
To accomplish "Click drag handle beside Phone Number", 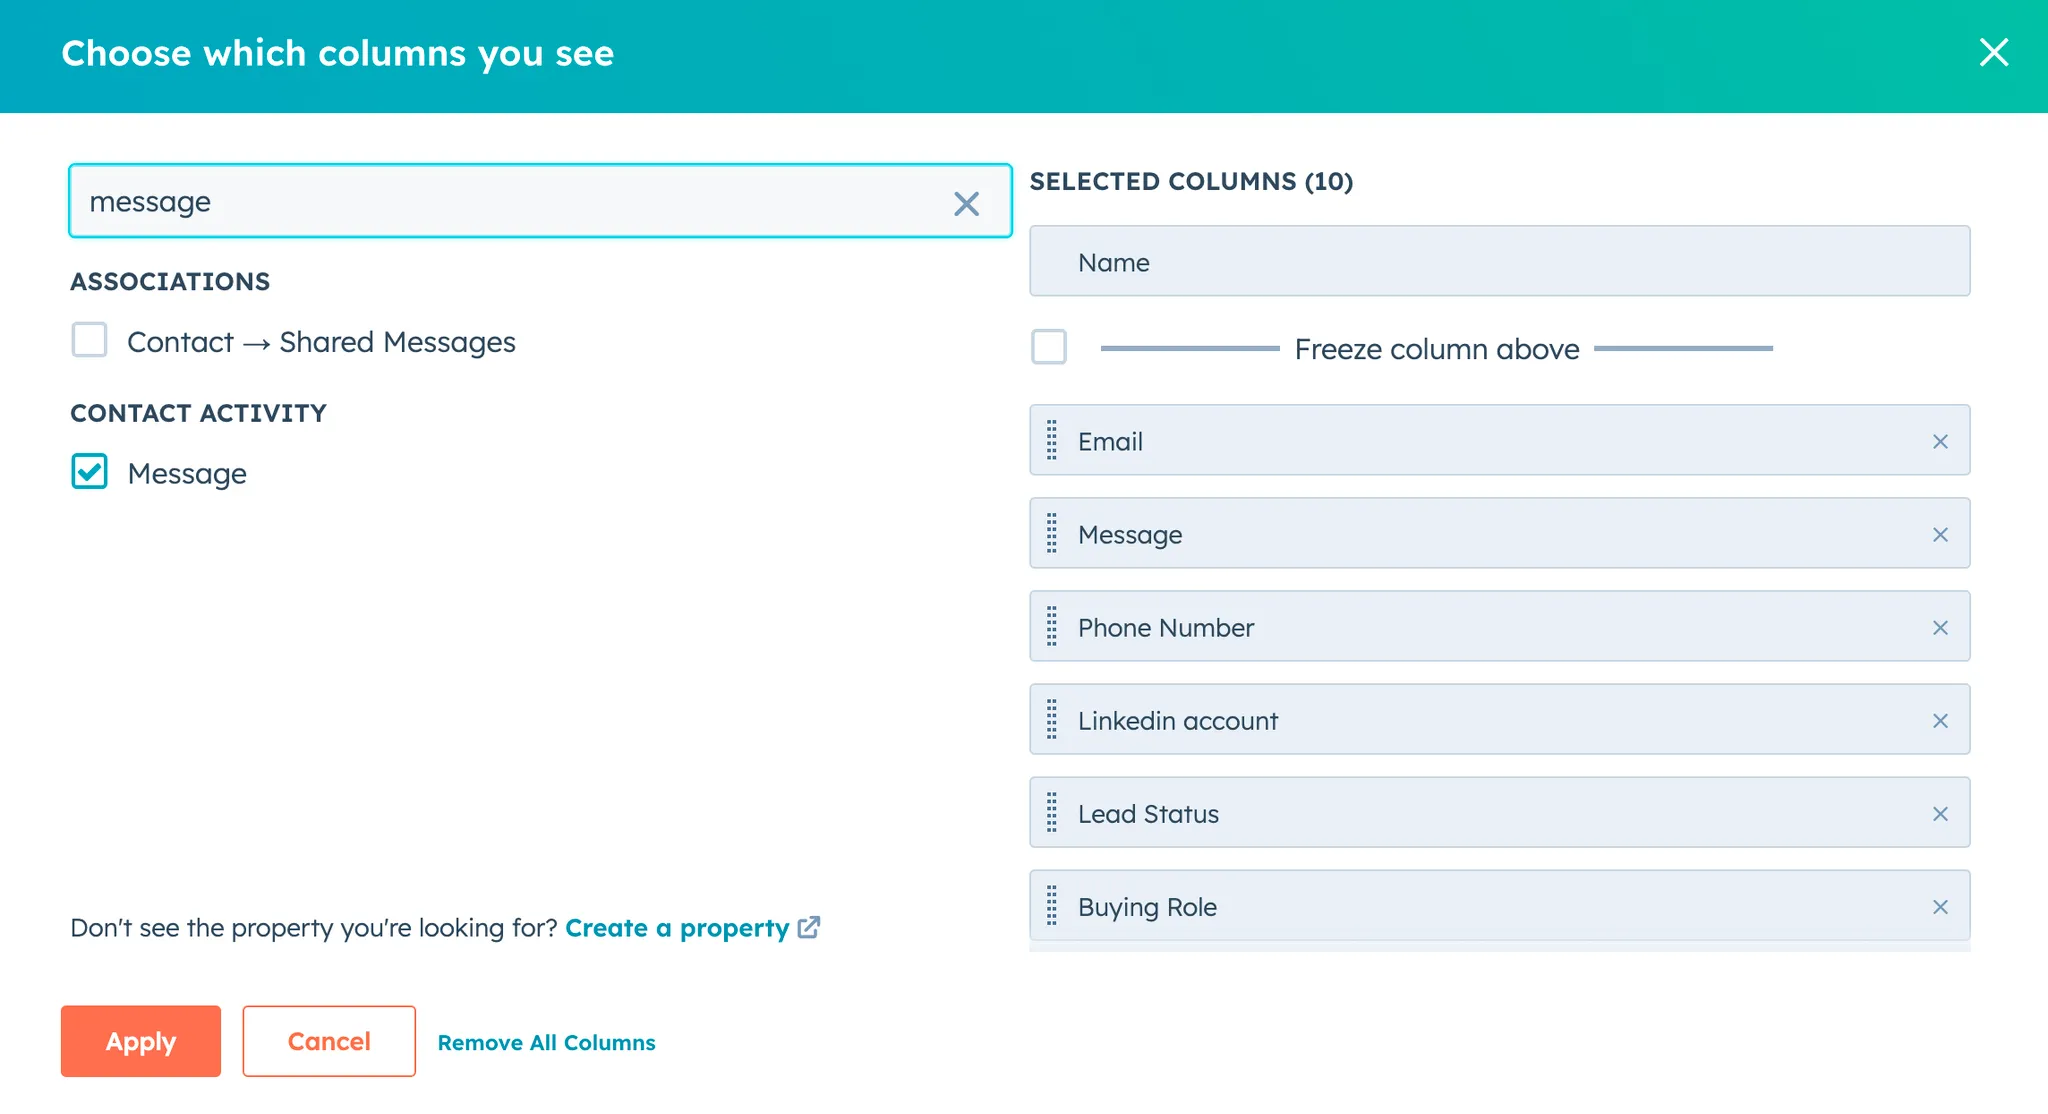I will [1052, 627].
